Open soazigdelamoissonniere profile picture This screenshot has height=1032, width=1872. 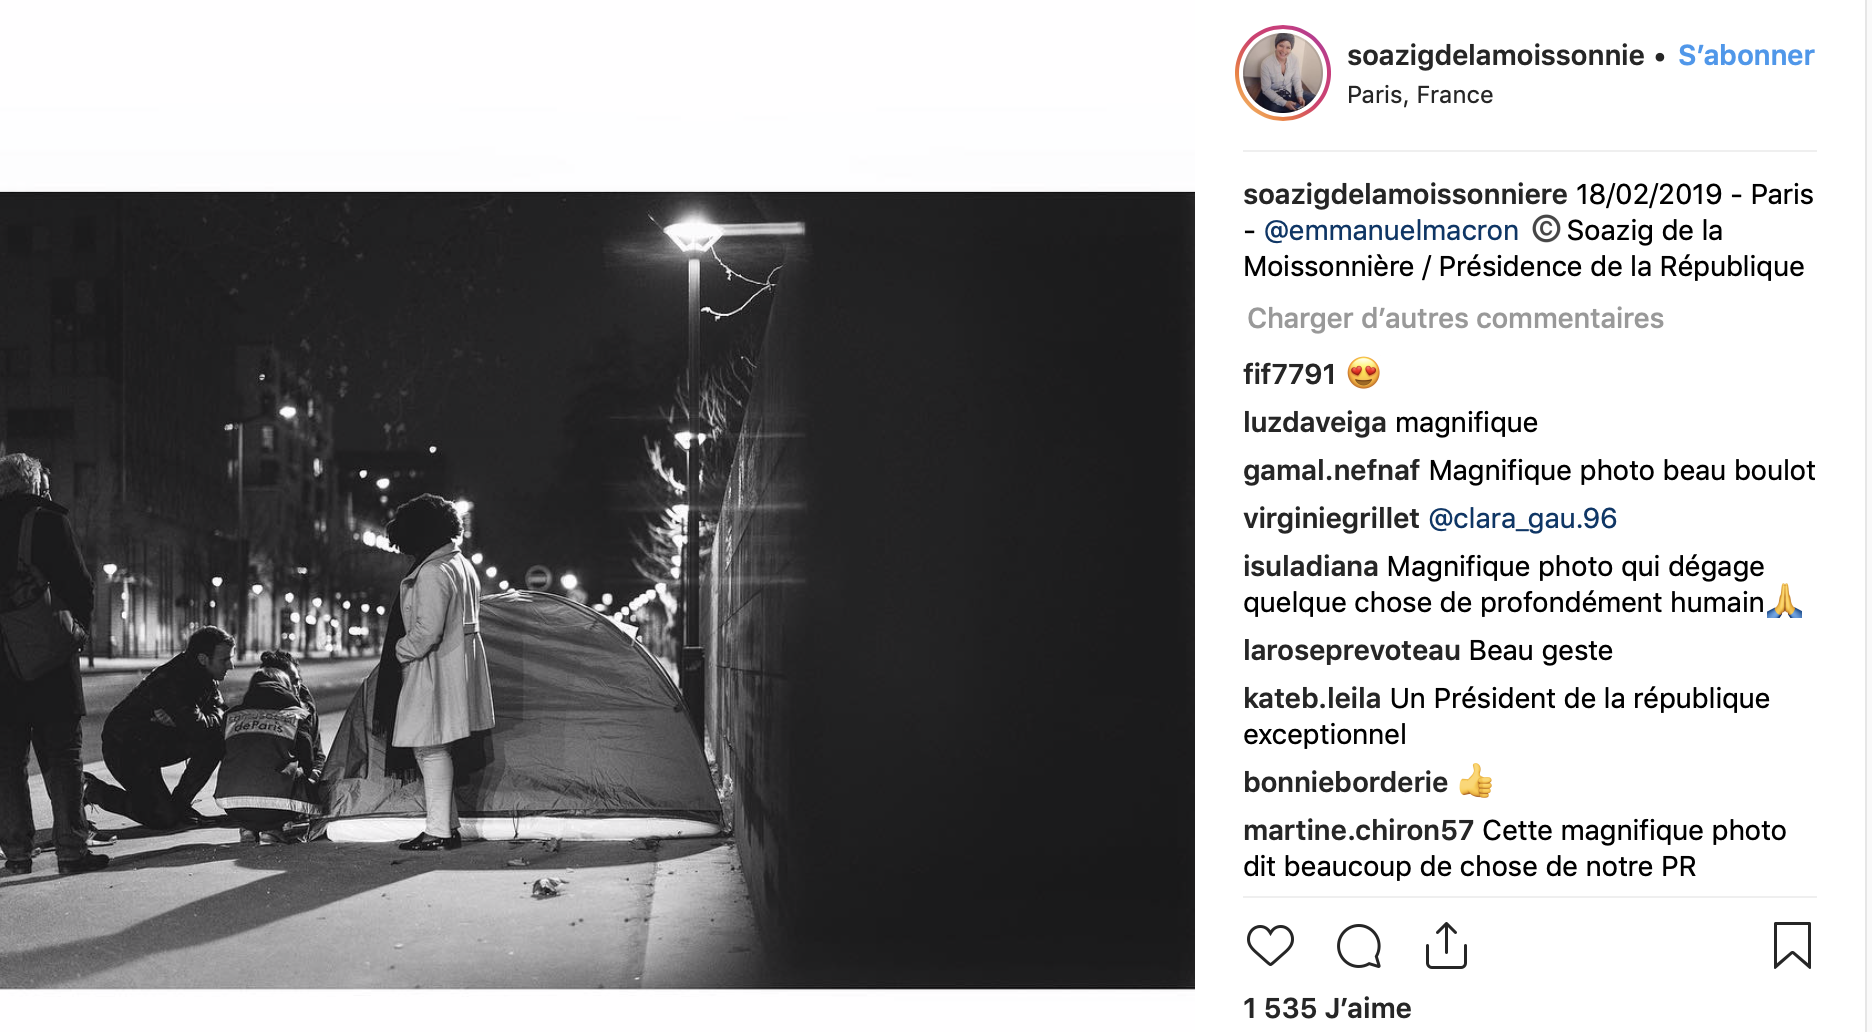pyautogui.click(x=1283, y=73)
